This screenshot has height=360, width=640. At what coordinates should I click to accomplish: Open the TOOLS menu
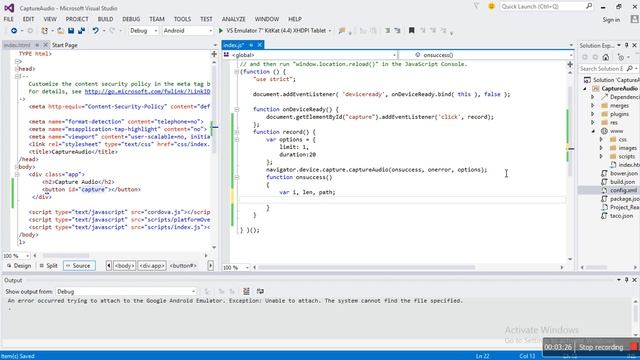[182, 19]
